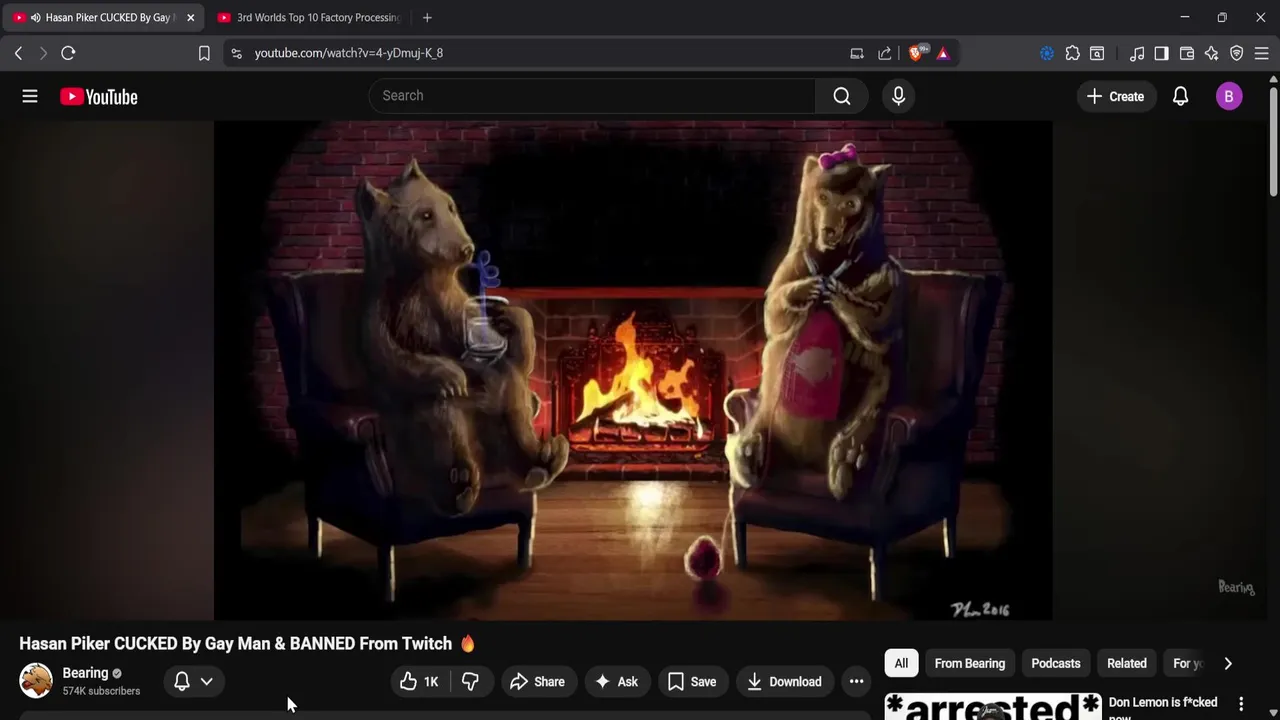Toggle channel notification bell for Bearing
Image resolution: width=1280 pixels, height=720 pixels.
click(182, 681)
